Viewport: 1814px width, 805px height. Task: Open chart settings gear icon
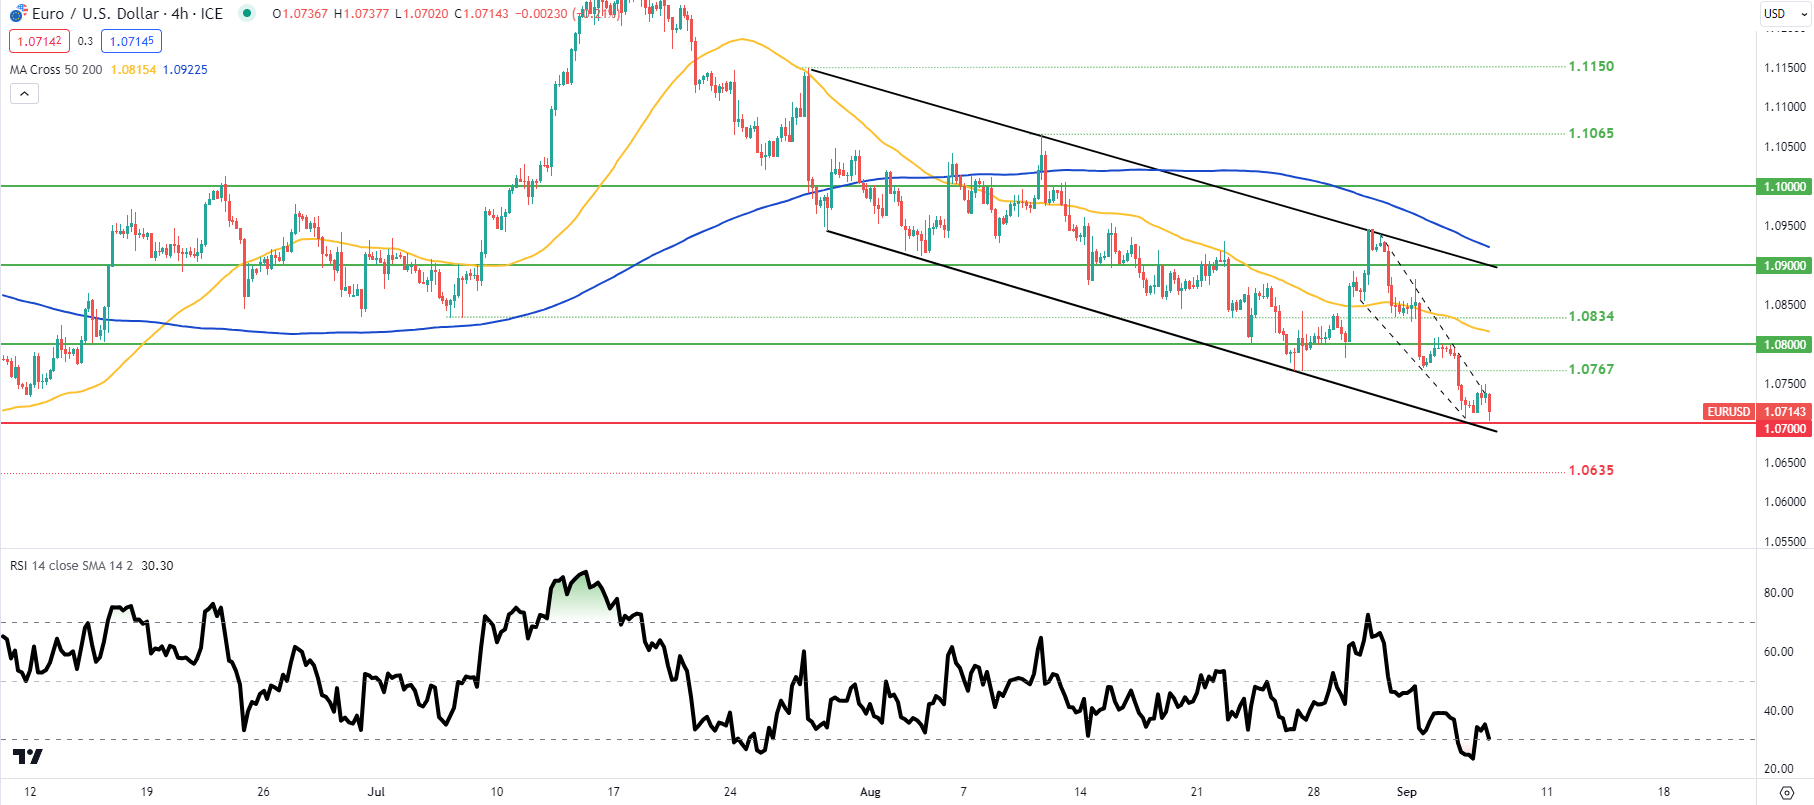coord(1787,792)
